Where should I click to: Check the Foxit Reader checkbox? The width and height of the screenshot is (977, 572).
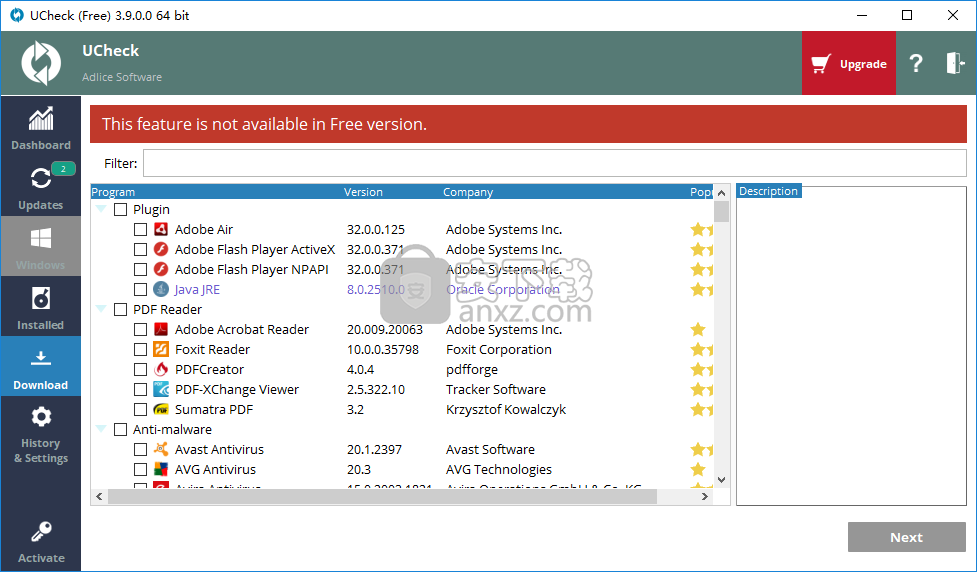coord(140,349)
